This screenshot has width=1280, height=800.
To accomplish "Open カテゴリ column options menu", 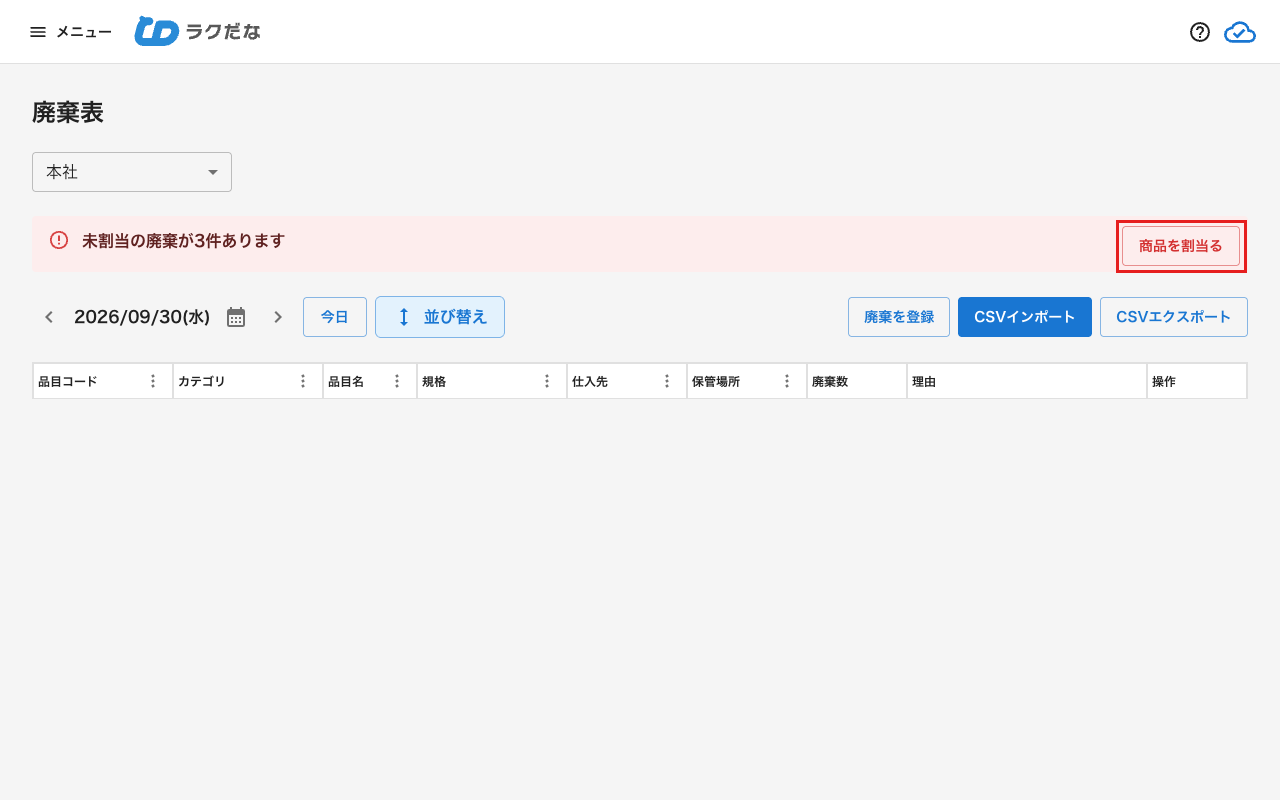I will click(303, 381).
